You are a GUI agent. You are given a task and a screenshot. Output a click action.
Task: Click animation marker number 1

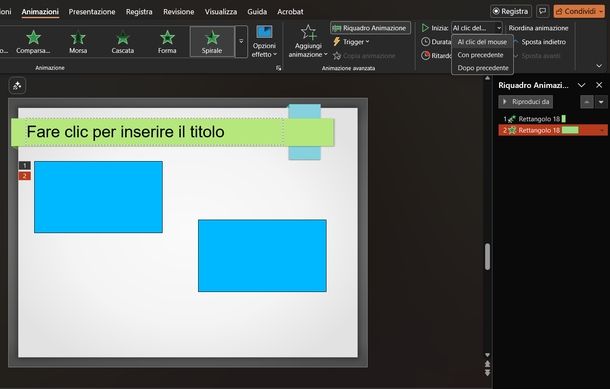(25, 165)
